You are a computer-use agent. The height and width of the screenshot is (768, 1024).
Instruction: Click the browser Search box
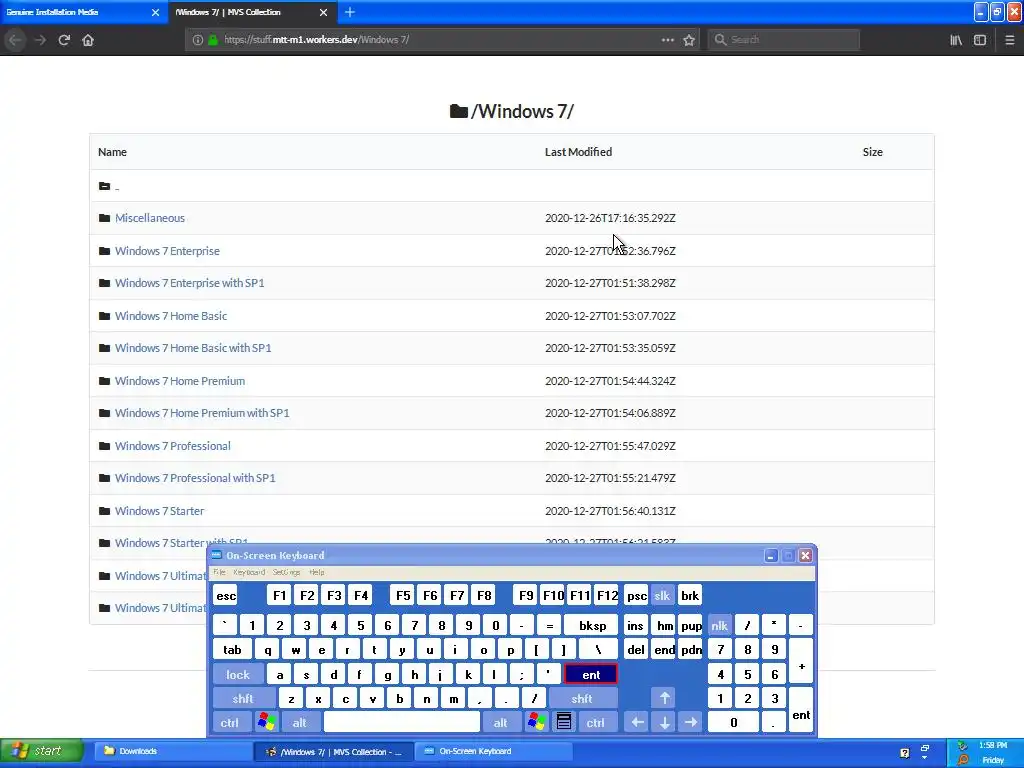click(x=784, y=40)
